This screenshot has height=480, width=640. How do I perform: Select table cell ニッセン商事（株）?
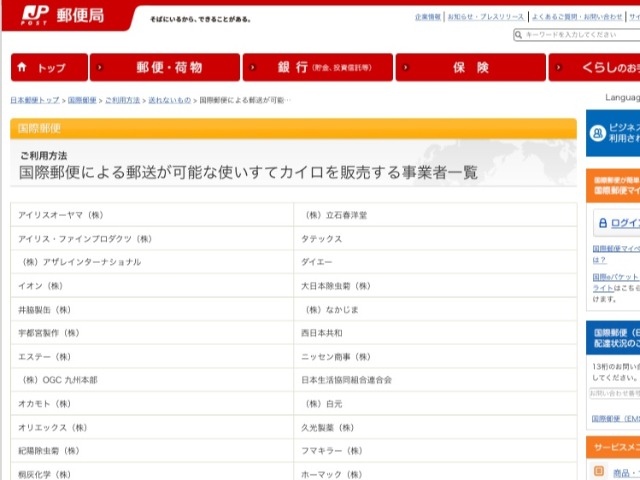(435, 356)
